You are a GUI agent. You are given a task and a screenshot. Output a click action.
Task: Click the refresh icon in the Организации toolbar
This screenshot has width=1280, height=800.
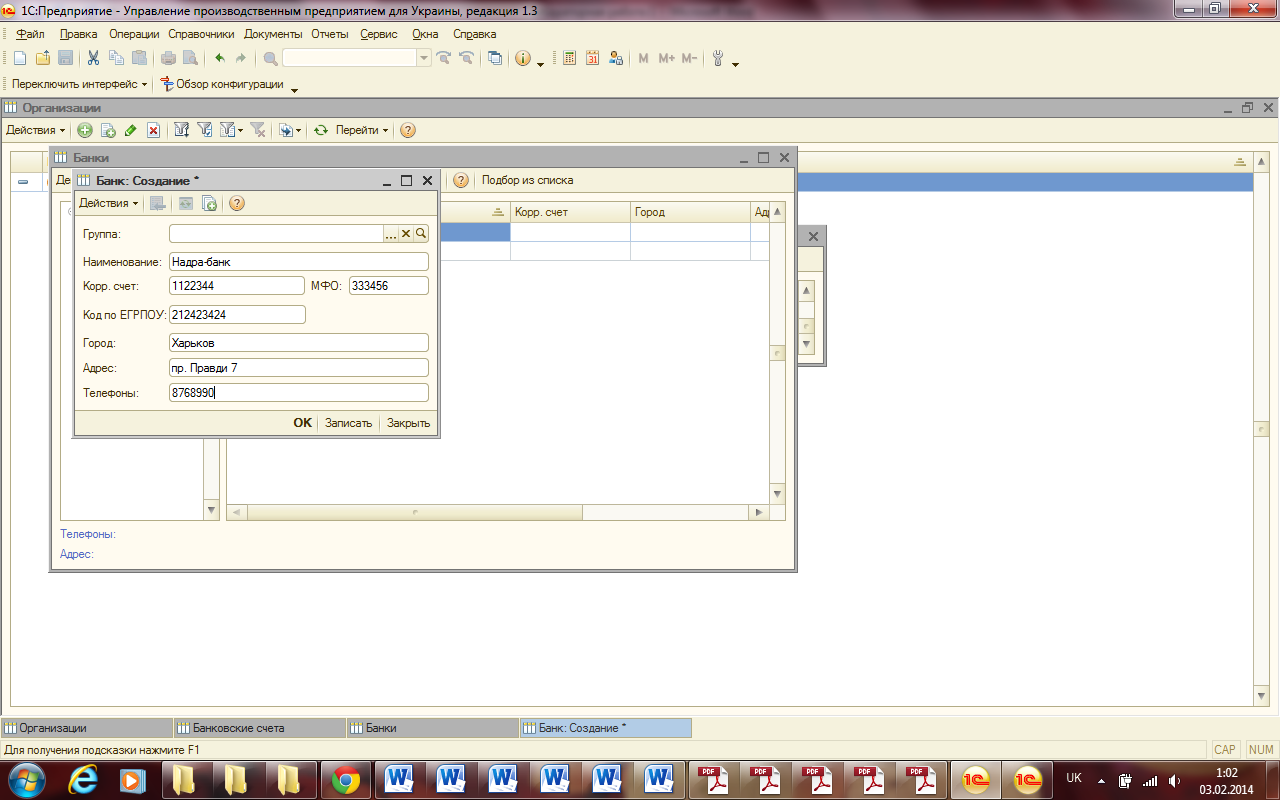pos(321,130)
